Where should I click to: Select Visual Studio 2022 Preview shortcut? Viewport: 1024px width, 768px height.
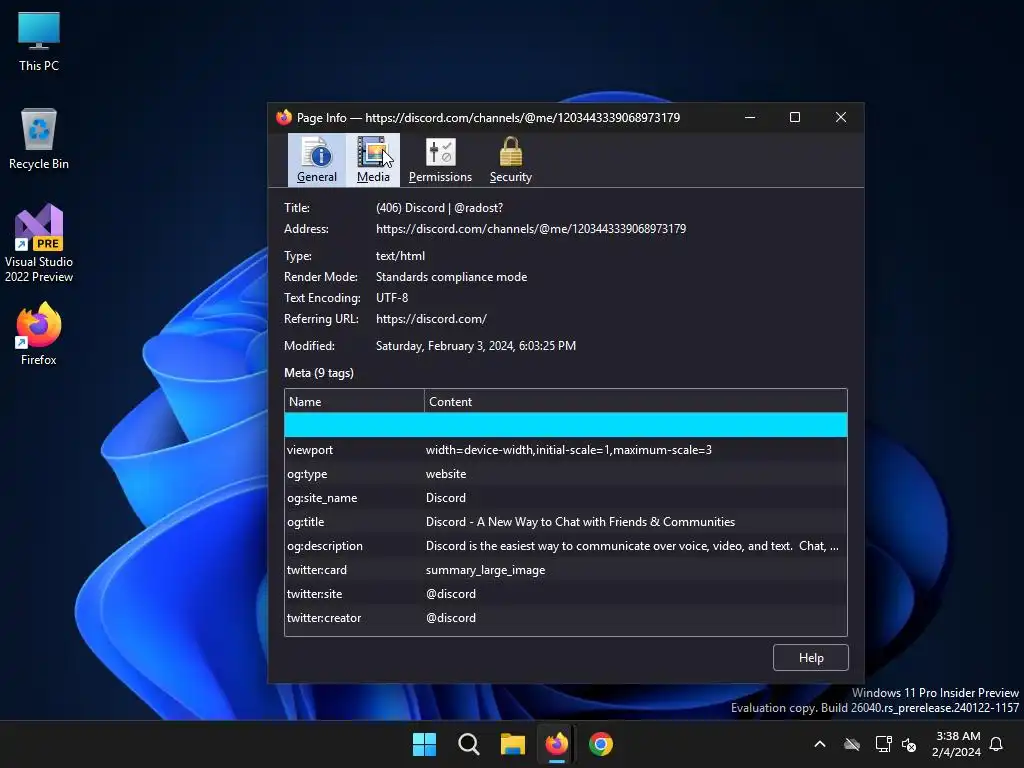pyautogui.click(x=39, y=244)
